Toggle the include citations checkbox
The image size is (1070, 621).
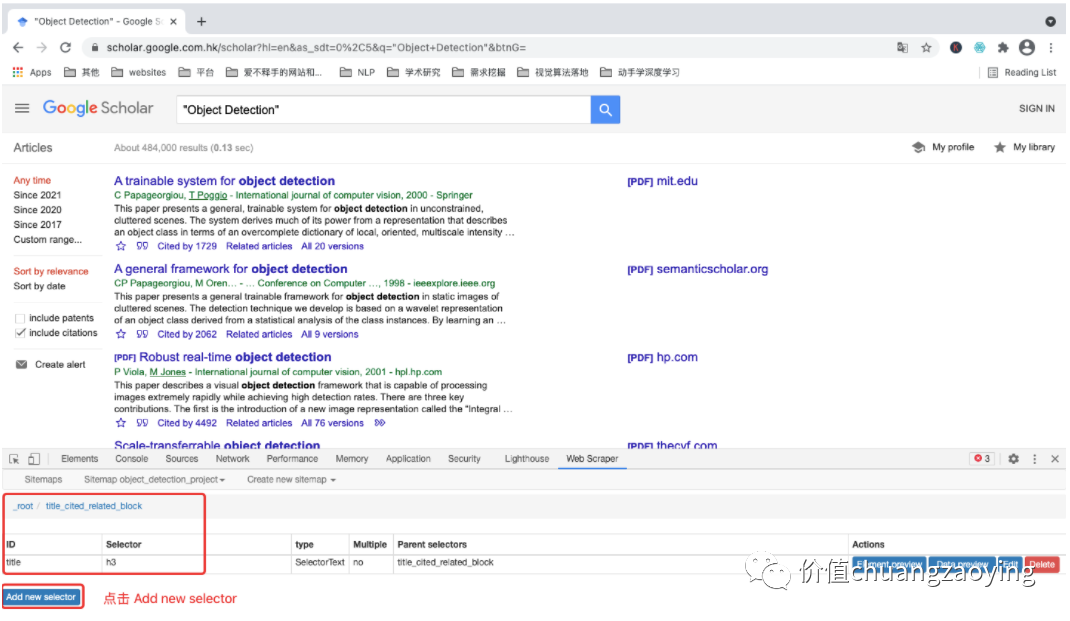[20, 333]
